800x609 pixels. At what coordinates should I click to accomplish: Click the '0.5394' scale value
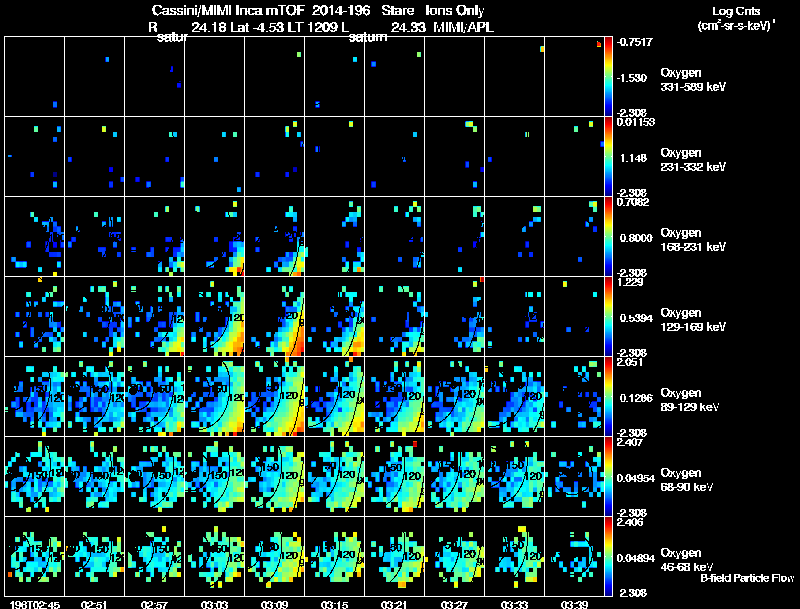636,318
